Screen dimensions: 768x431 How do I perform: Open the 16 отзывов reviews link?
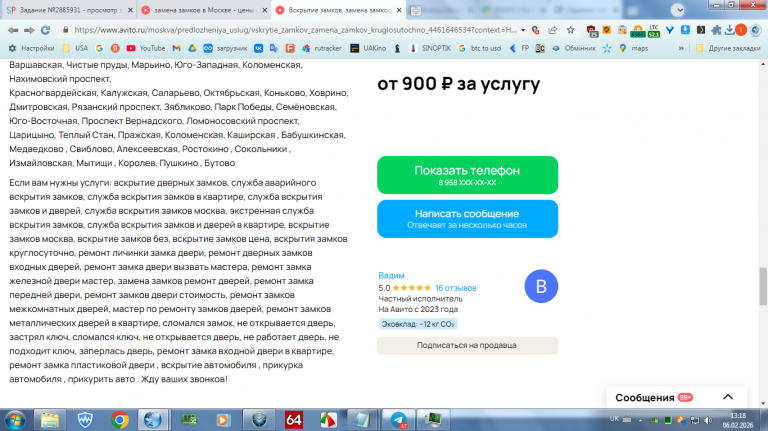point(456,288)
